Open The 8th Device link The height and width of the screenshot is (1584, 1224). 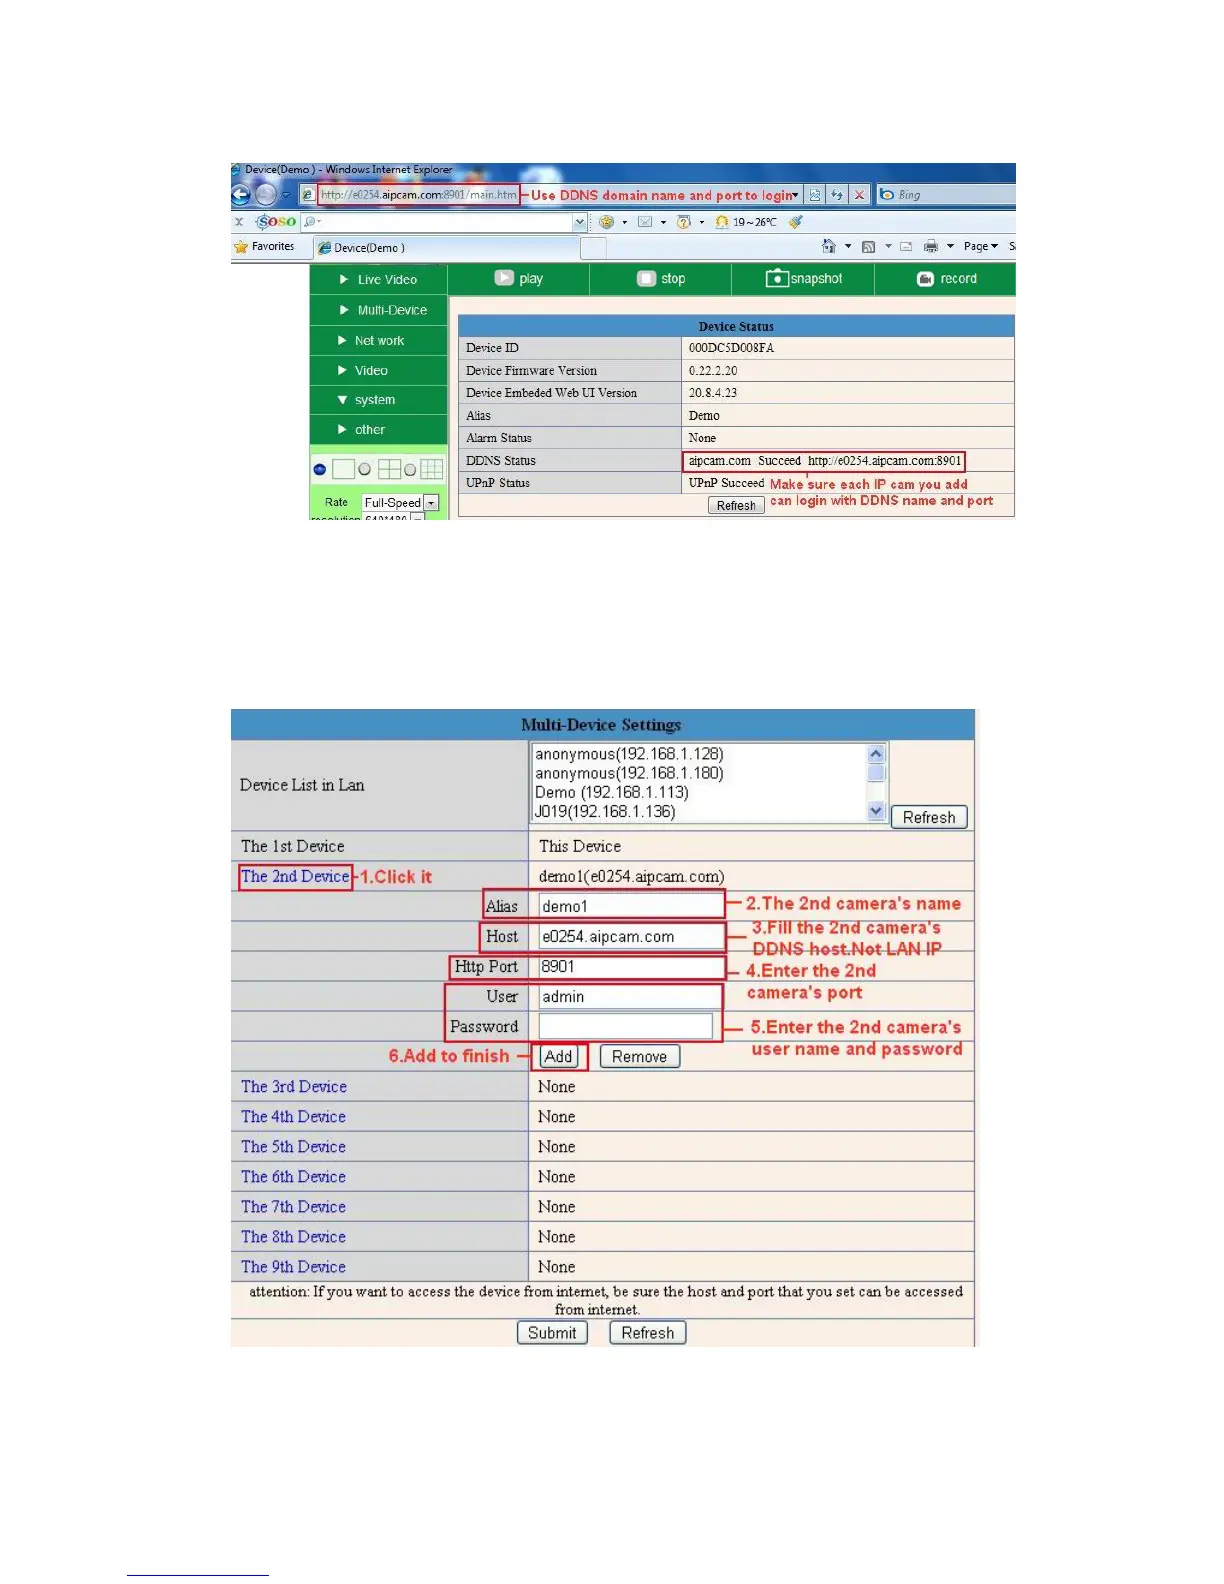293,1236
